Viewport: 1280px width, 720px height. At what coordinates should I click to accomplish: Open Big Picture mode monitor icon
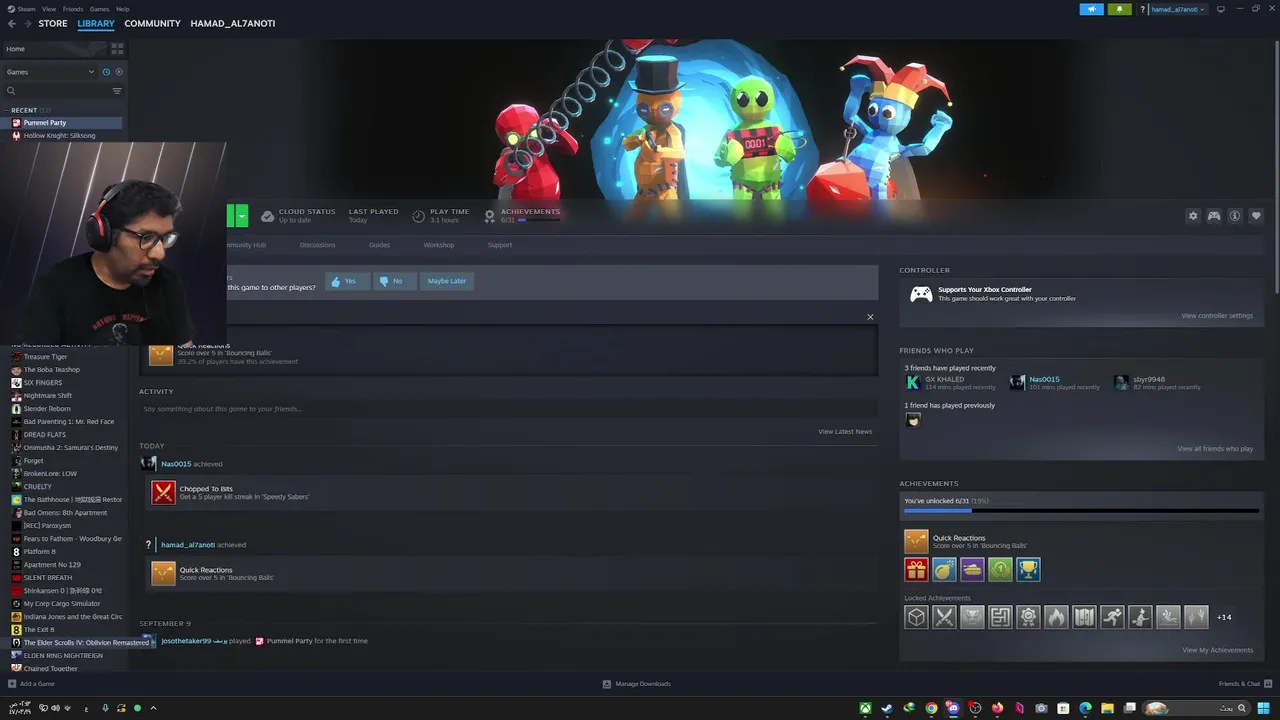[1220, 9]
